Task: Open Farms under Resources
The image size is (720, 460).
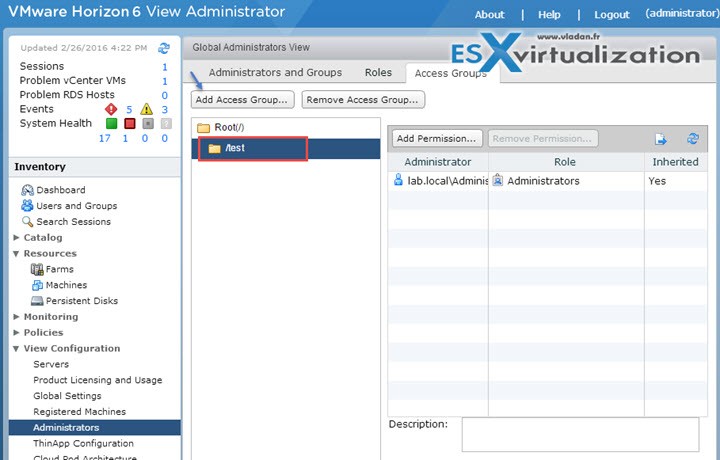Action: point(60,269)
